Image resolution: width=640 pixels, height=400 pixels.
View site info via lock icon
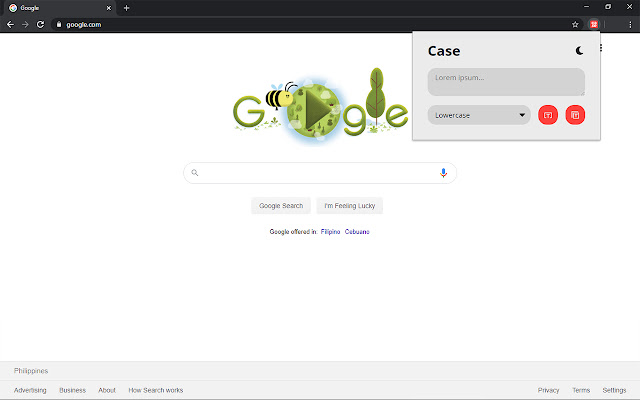[x=59, y=24]
